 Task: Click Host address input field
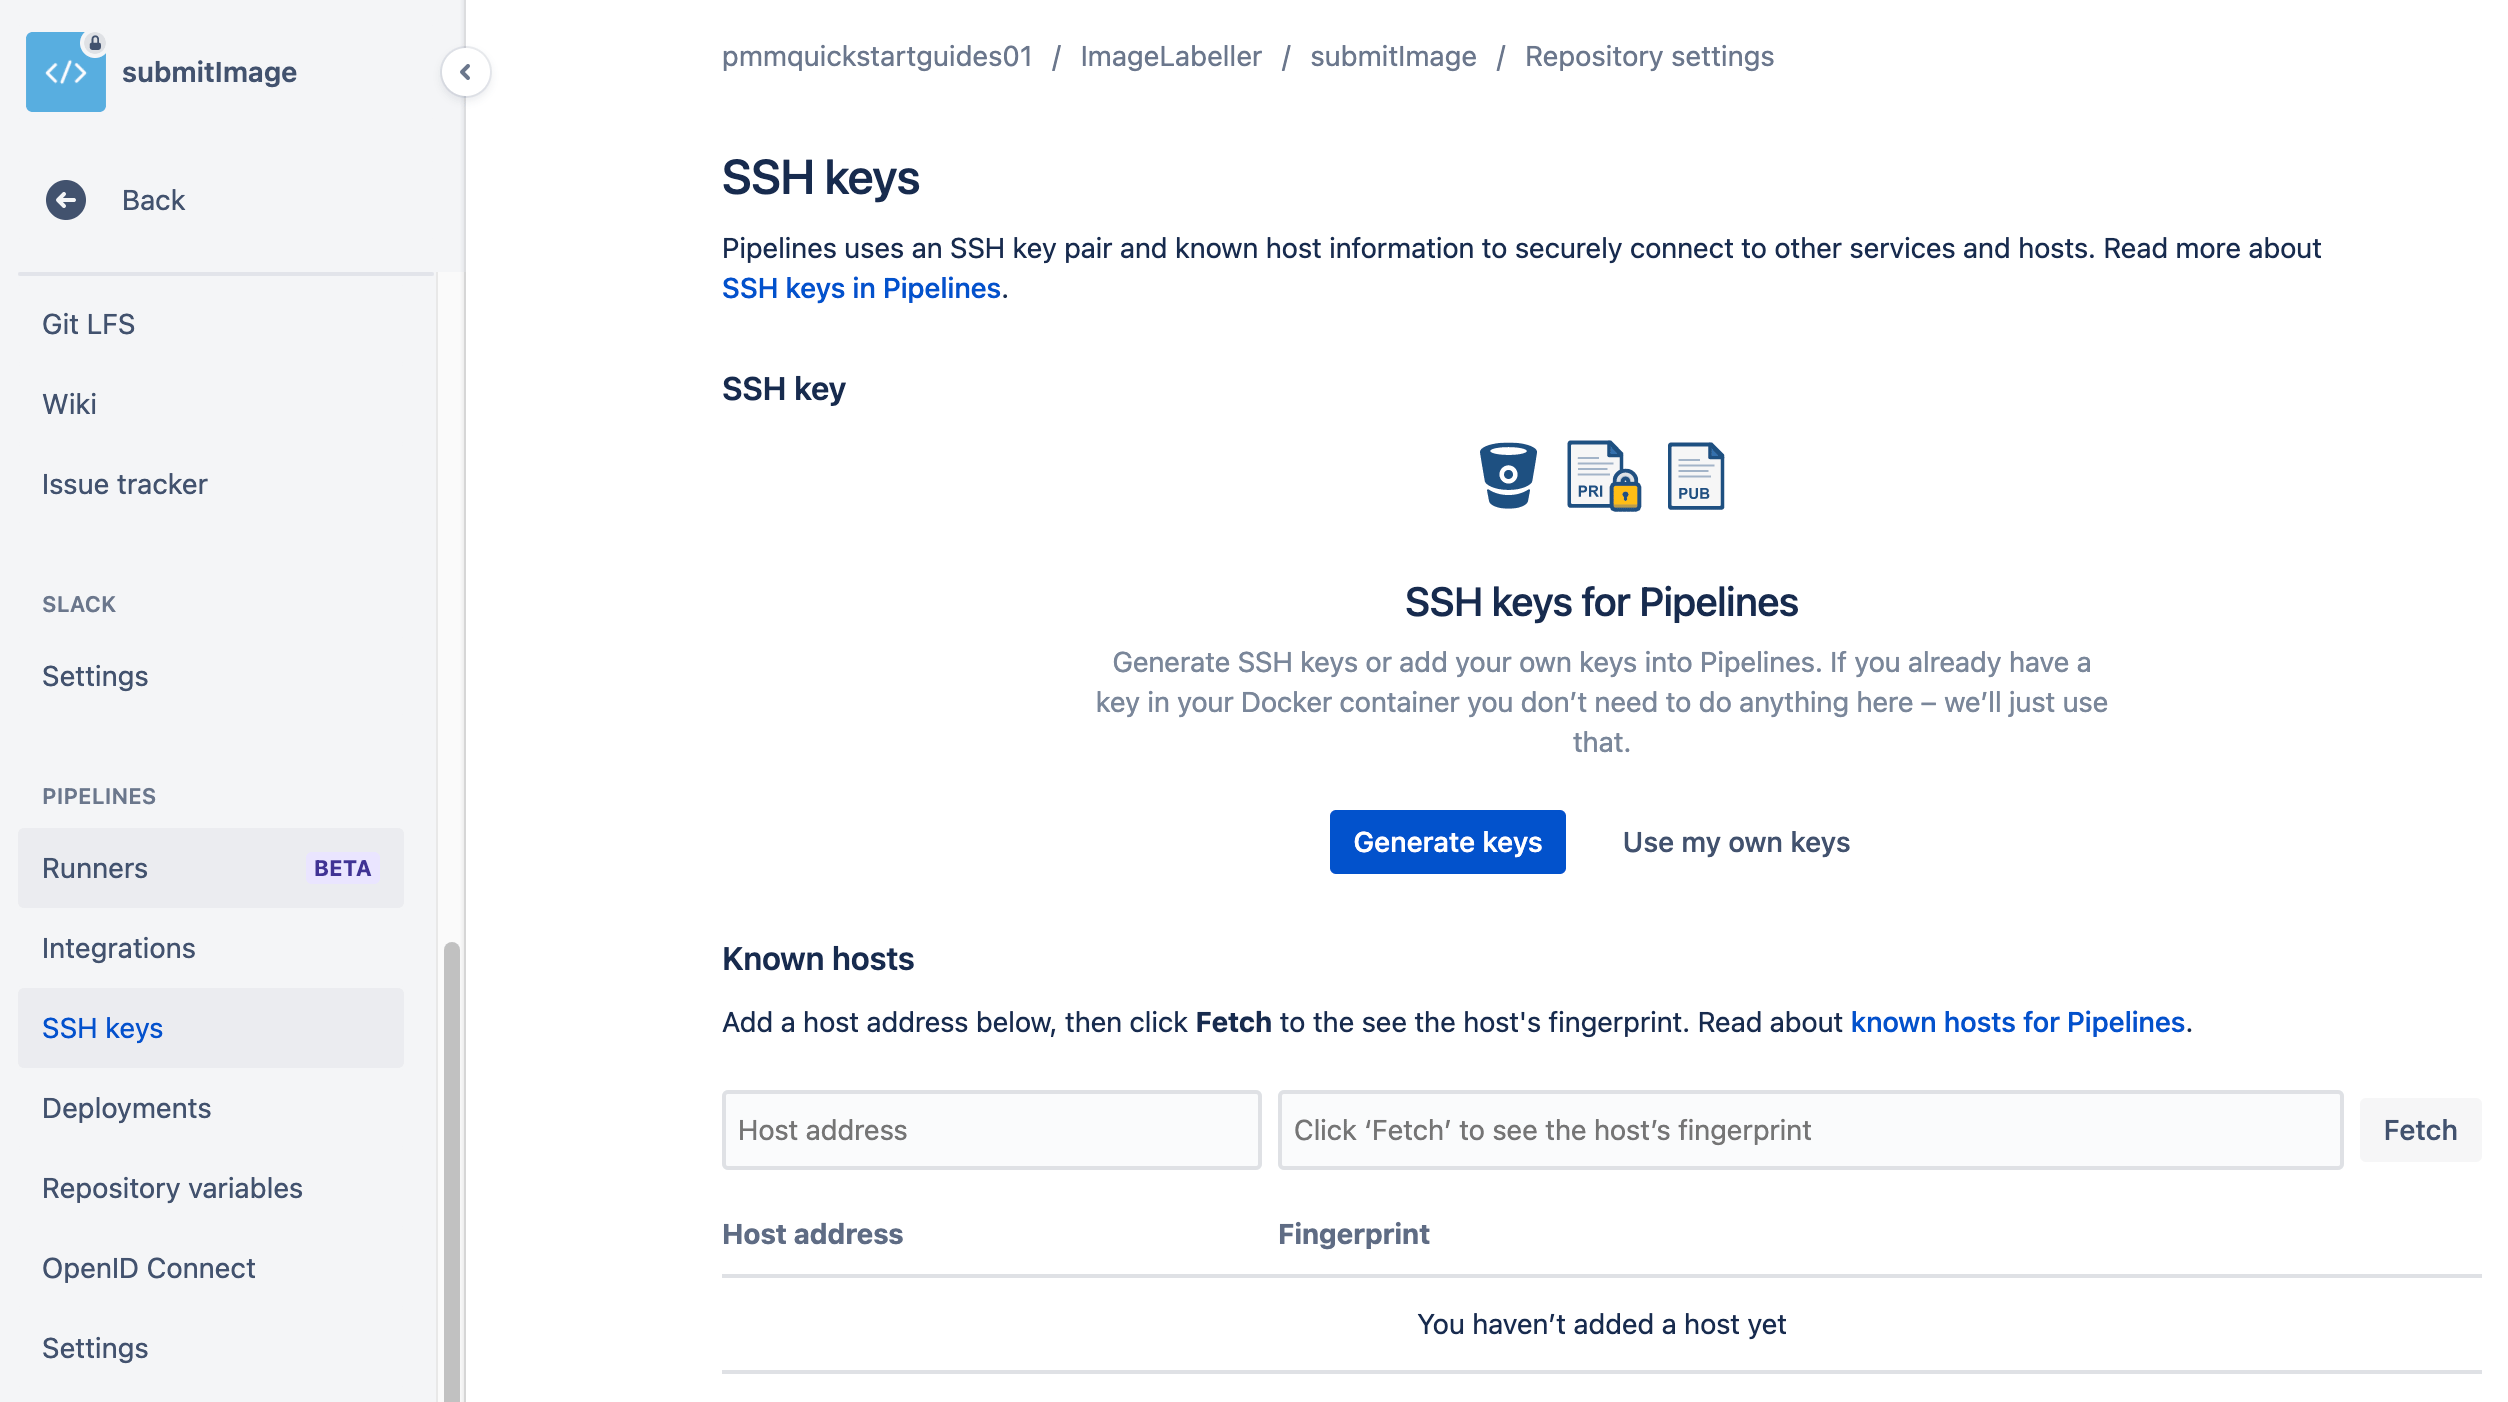click(x=992, y=1128)
